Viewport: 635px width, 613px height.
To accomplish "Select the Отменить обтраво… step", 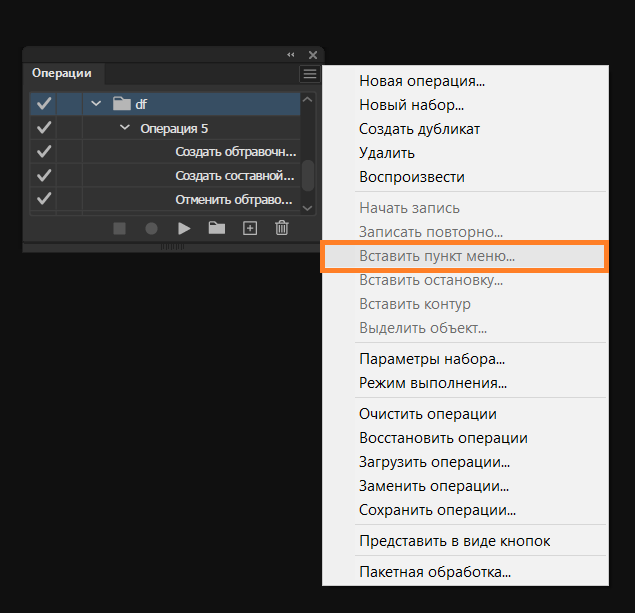I will 165,199.
